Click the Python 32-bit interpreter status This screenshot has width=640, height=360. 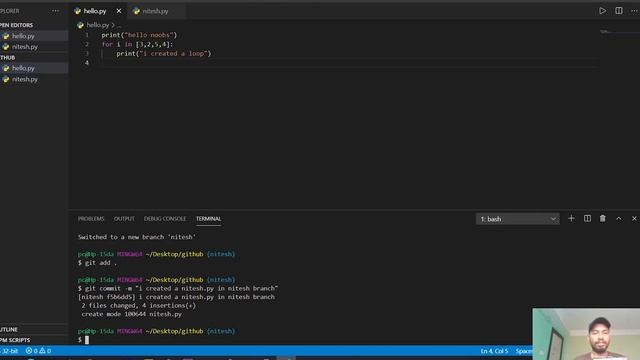9,351
